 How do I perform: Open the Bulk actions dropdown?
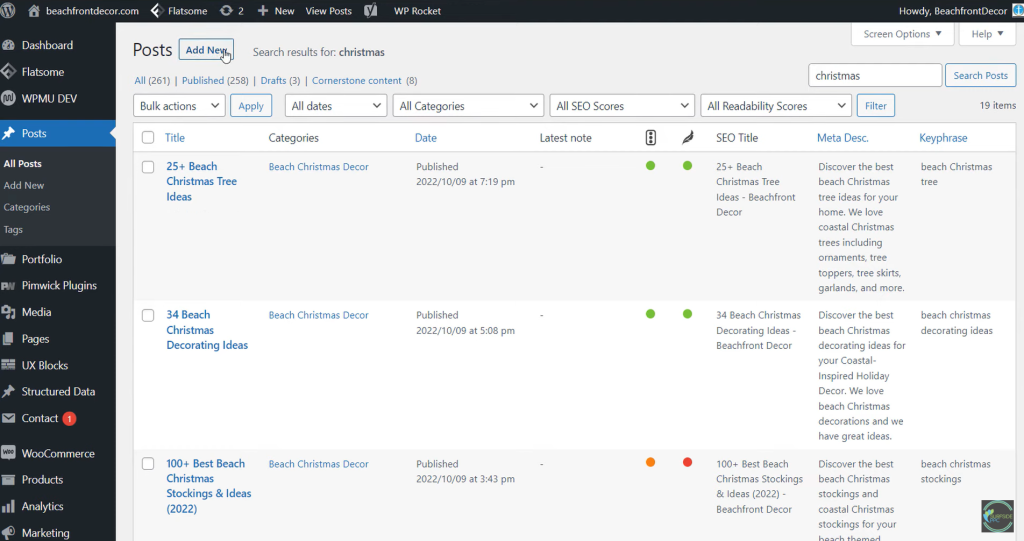pos(180,105)
